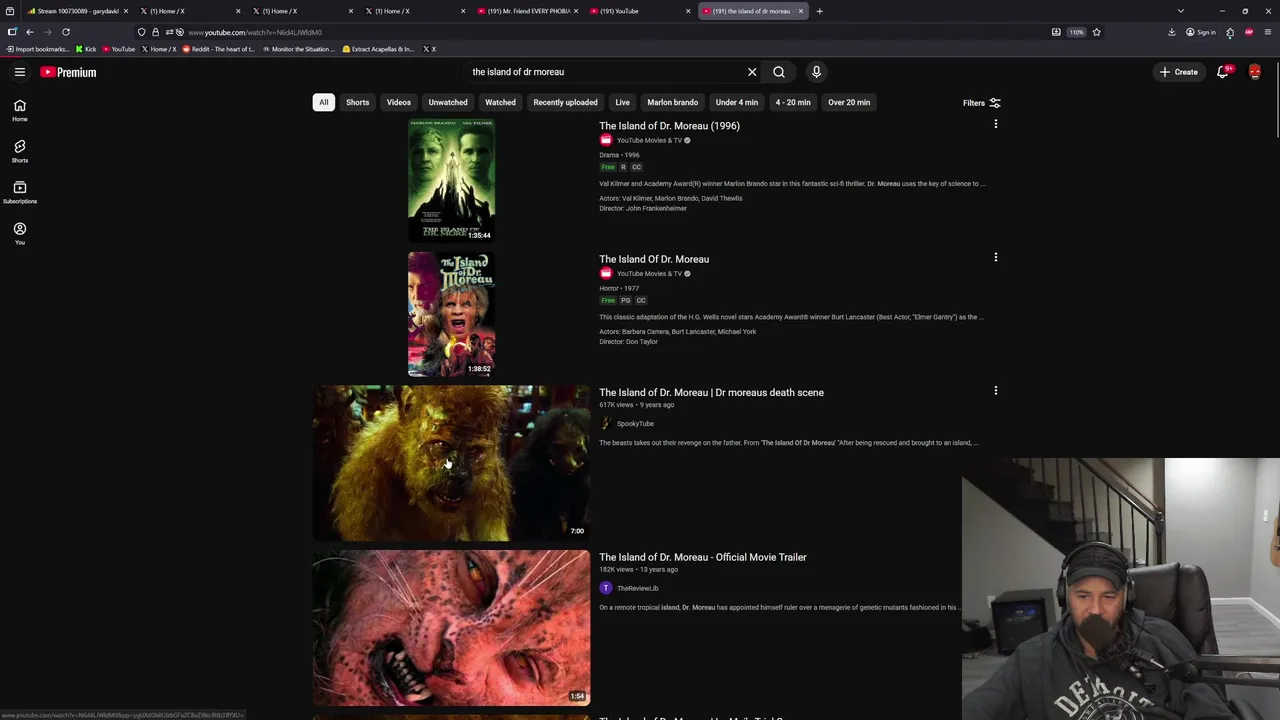
Task: Open Subscriptions in the left sidebar
Action: tap(19, 192)
